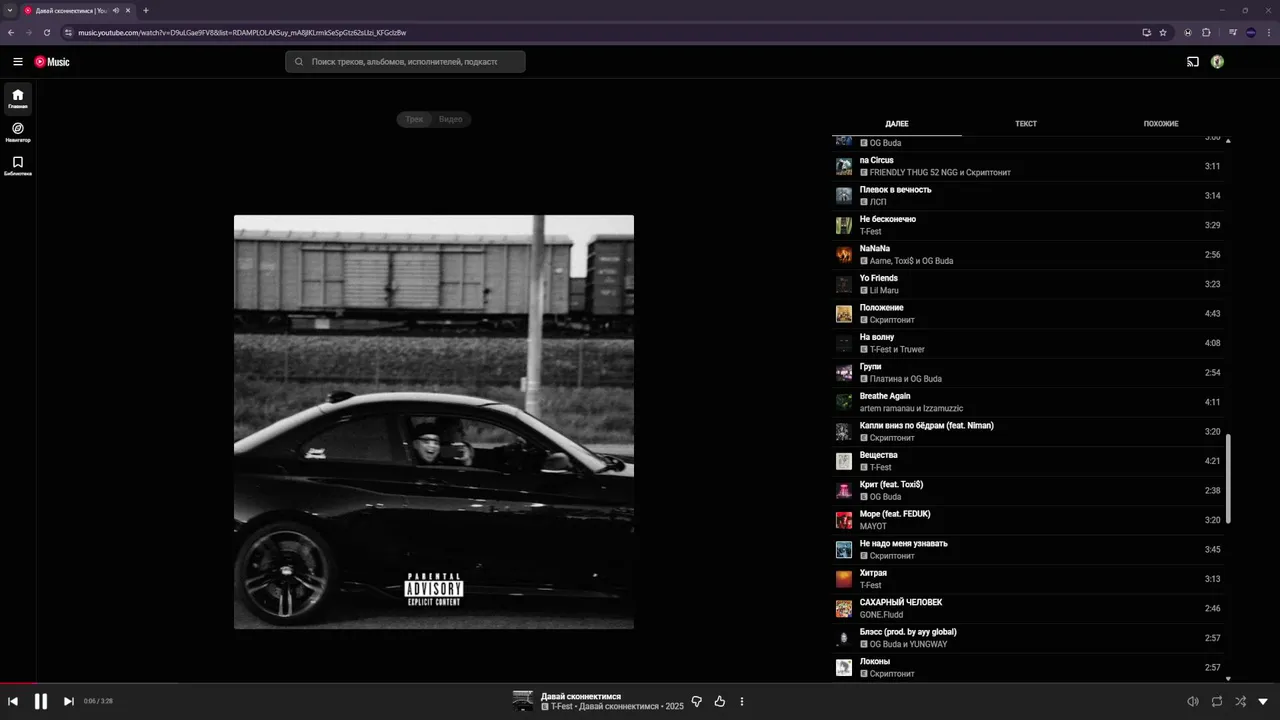1280x720 pixels.
Task: Click the search field for tracks
Action: coord(405,62)
